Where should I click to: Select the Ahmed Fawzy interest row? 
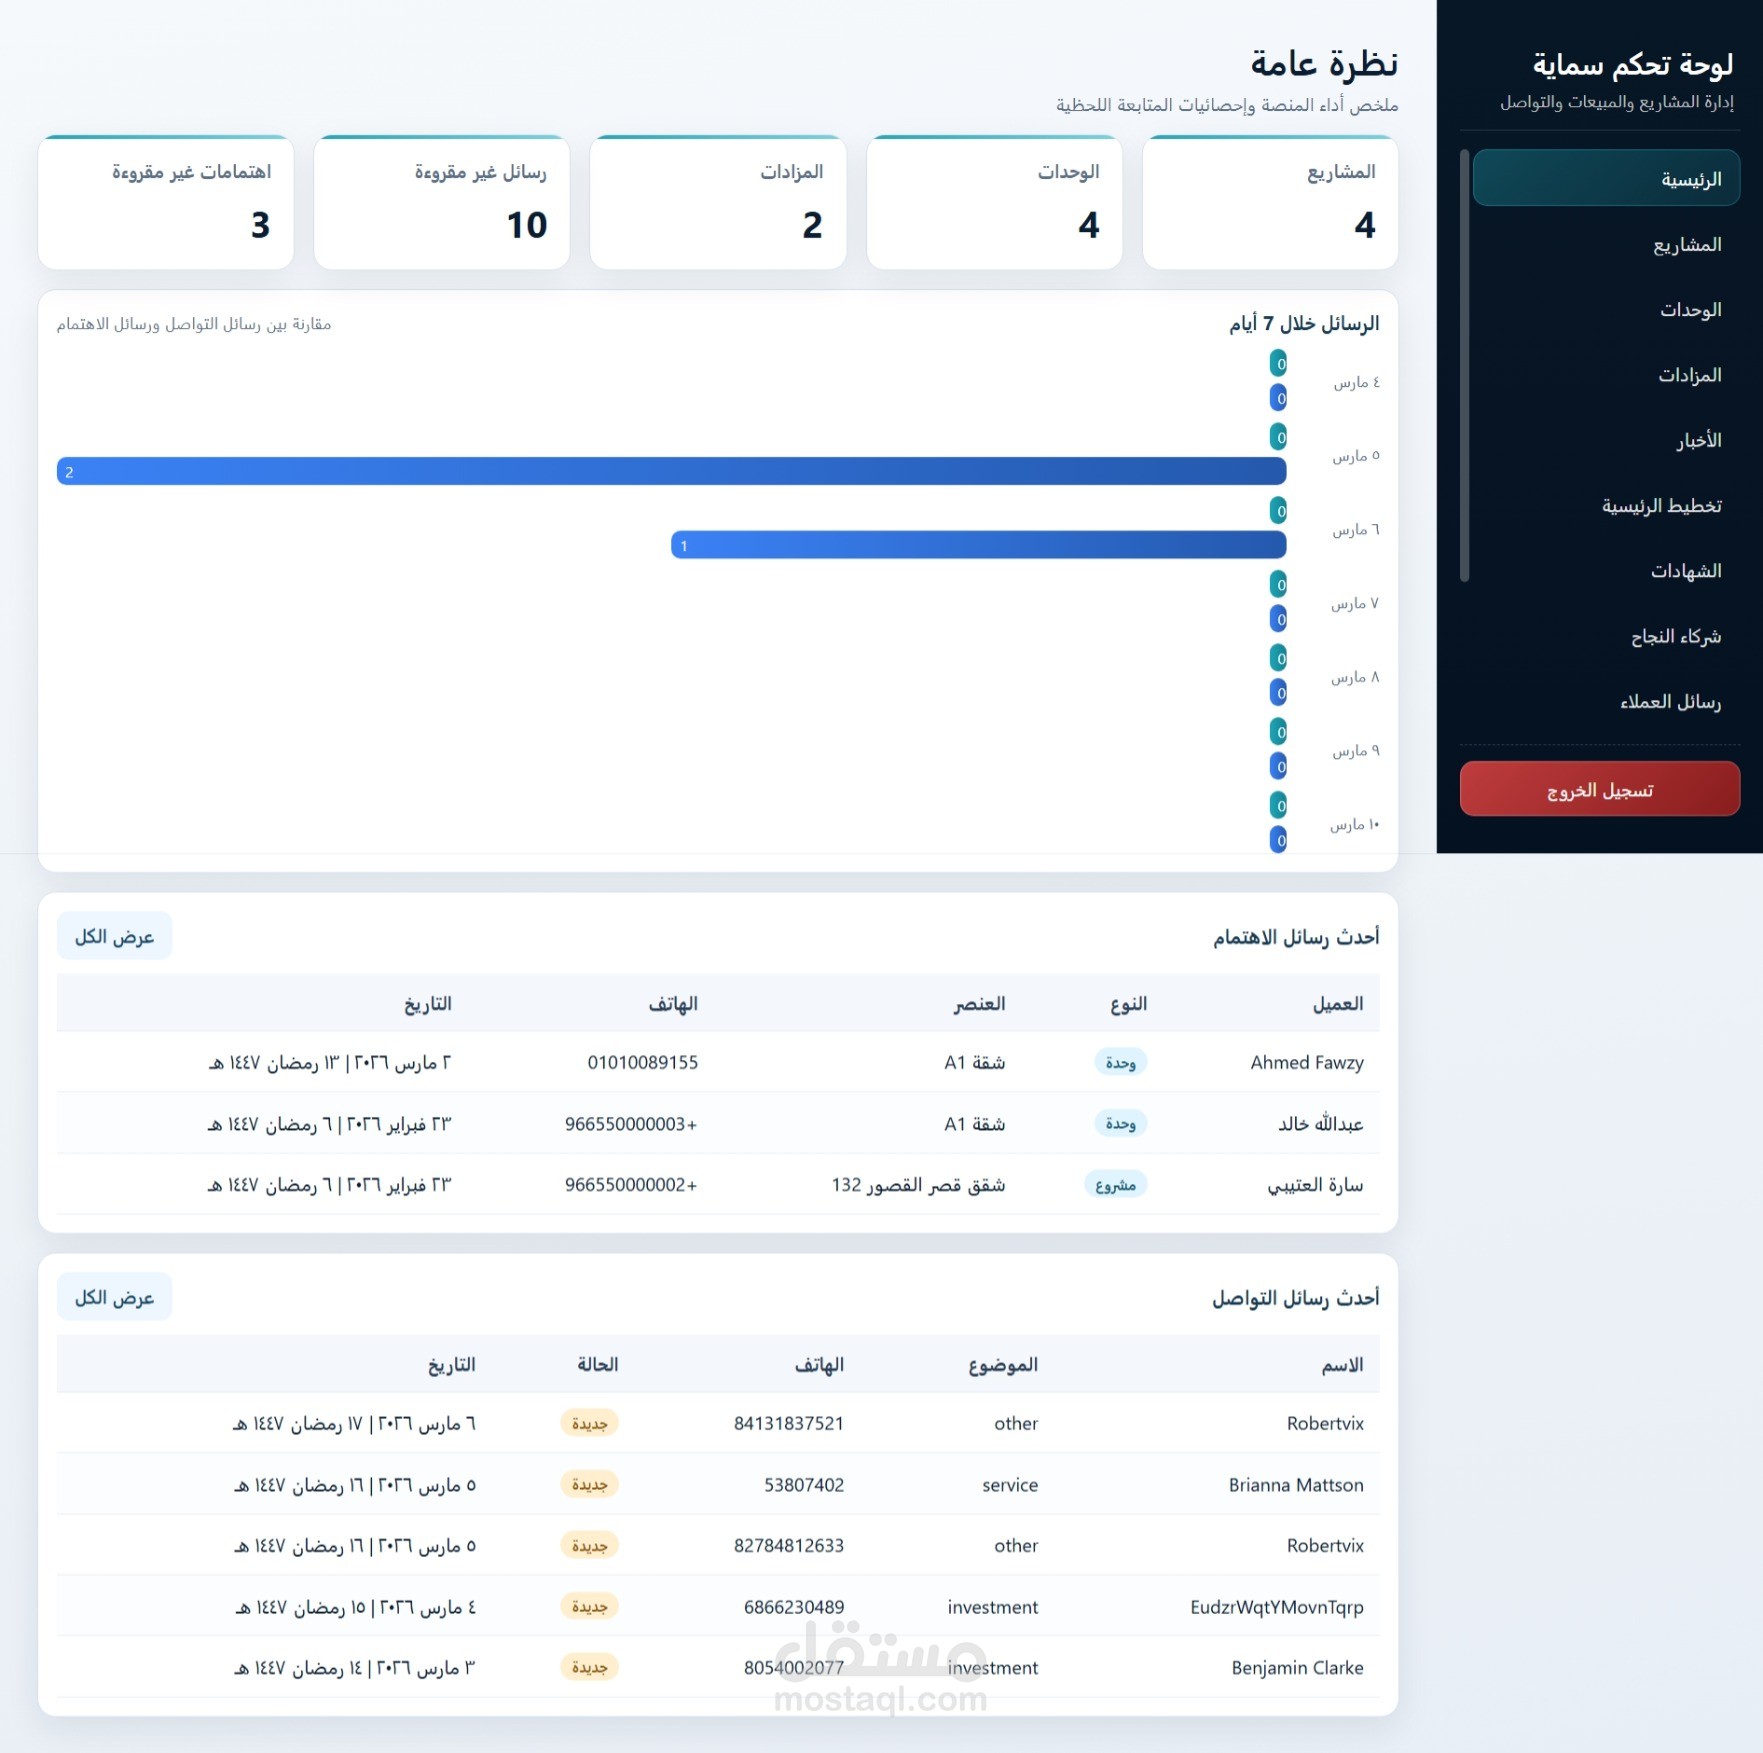coord(718,1062)
